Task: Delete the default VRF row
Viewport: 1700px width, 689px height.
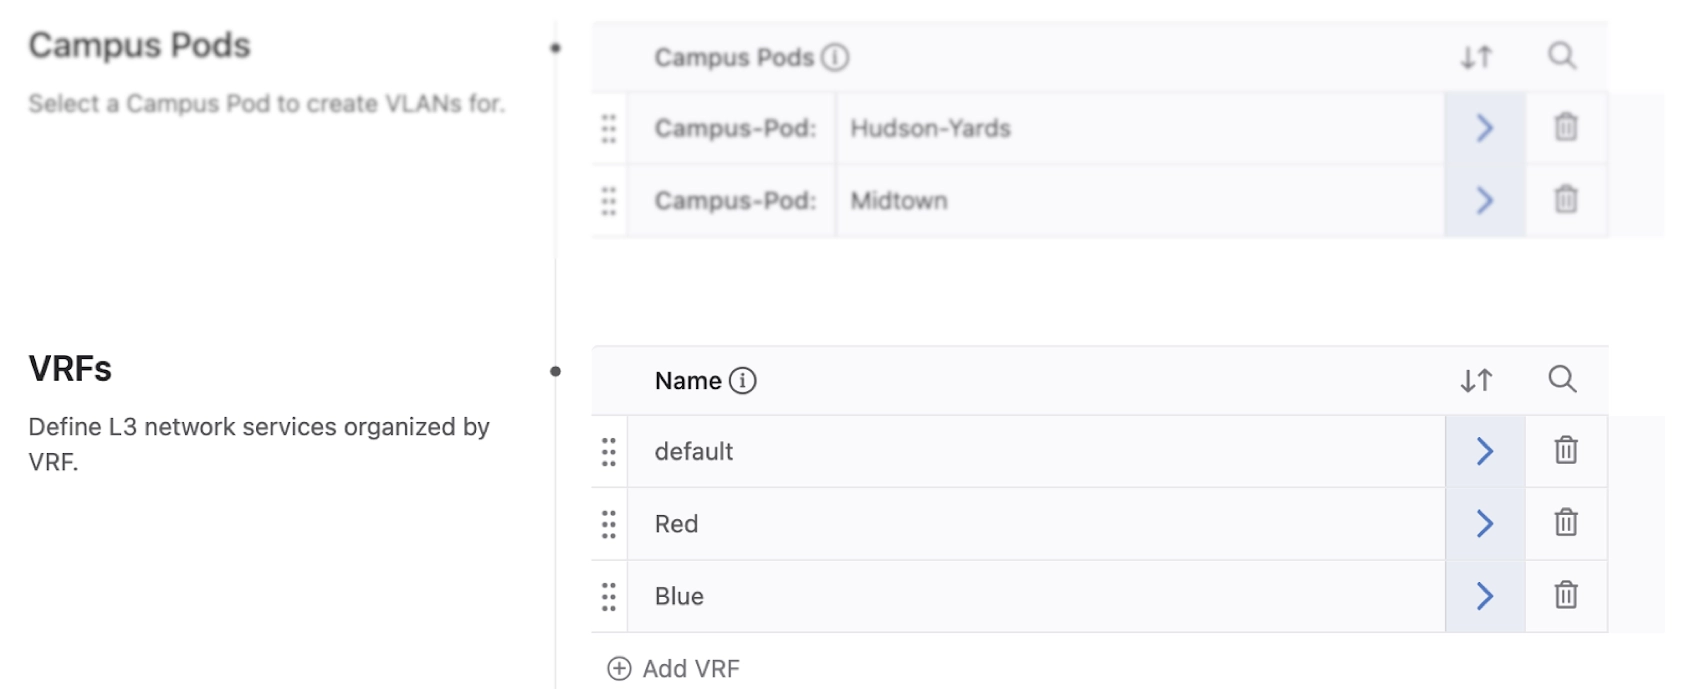Action: coord(1566,451)
